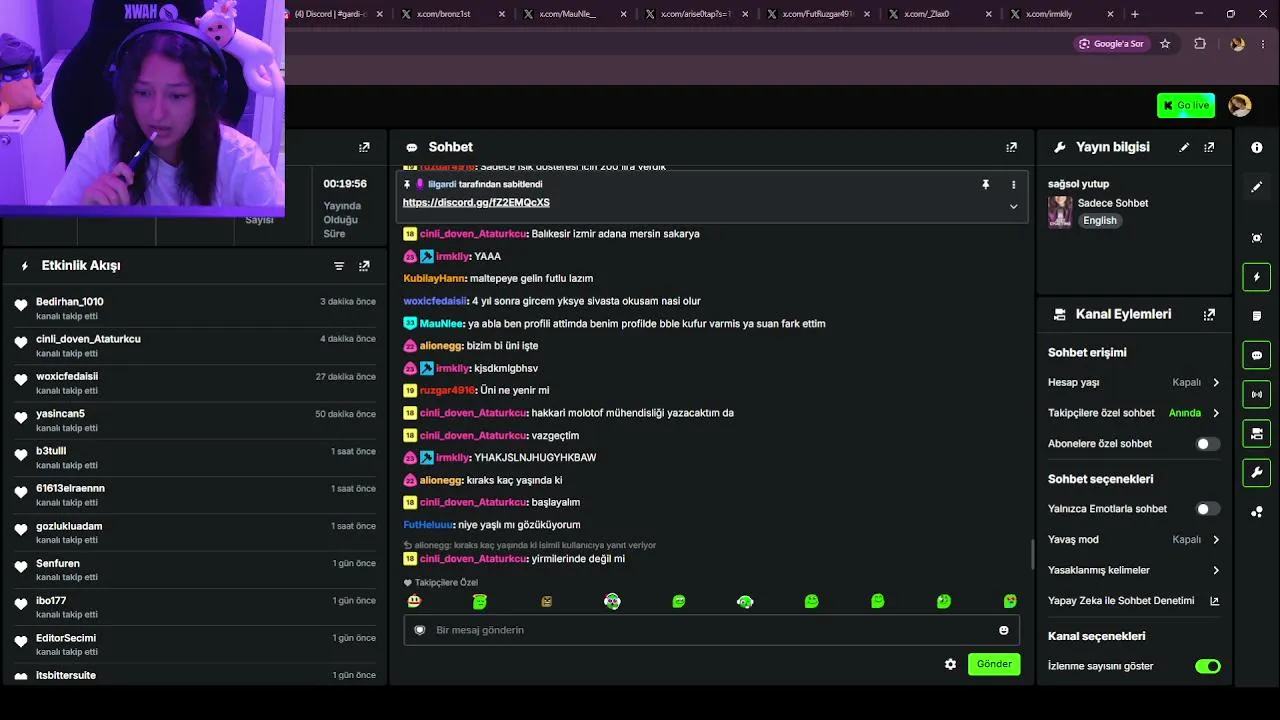Screen dimensions: 1280x720
Task: Open the user profile avatar
Action: (x=1240, y=105)
